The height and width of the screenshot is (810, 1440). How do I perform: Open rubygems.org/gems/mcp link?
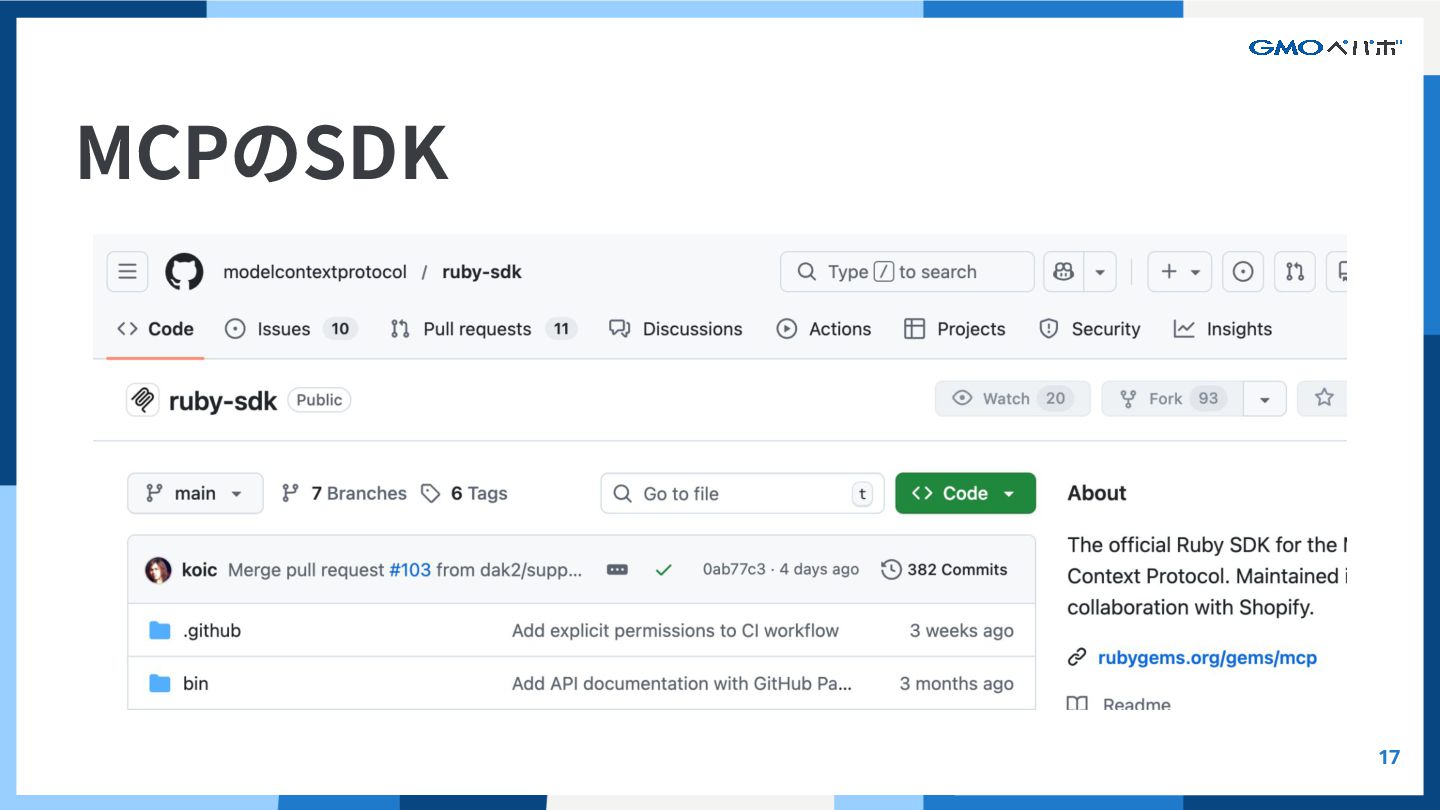1207,657
